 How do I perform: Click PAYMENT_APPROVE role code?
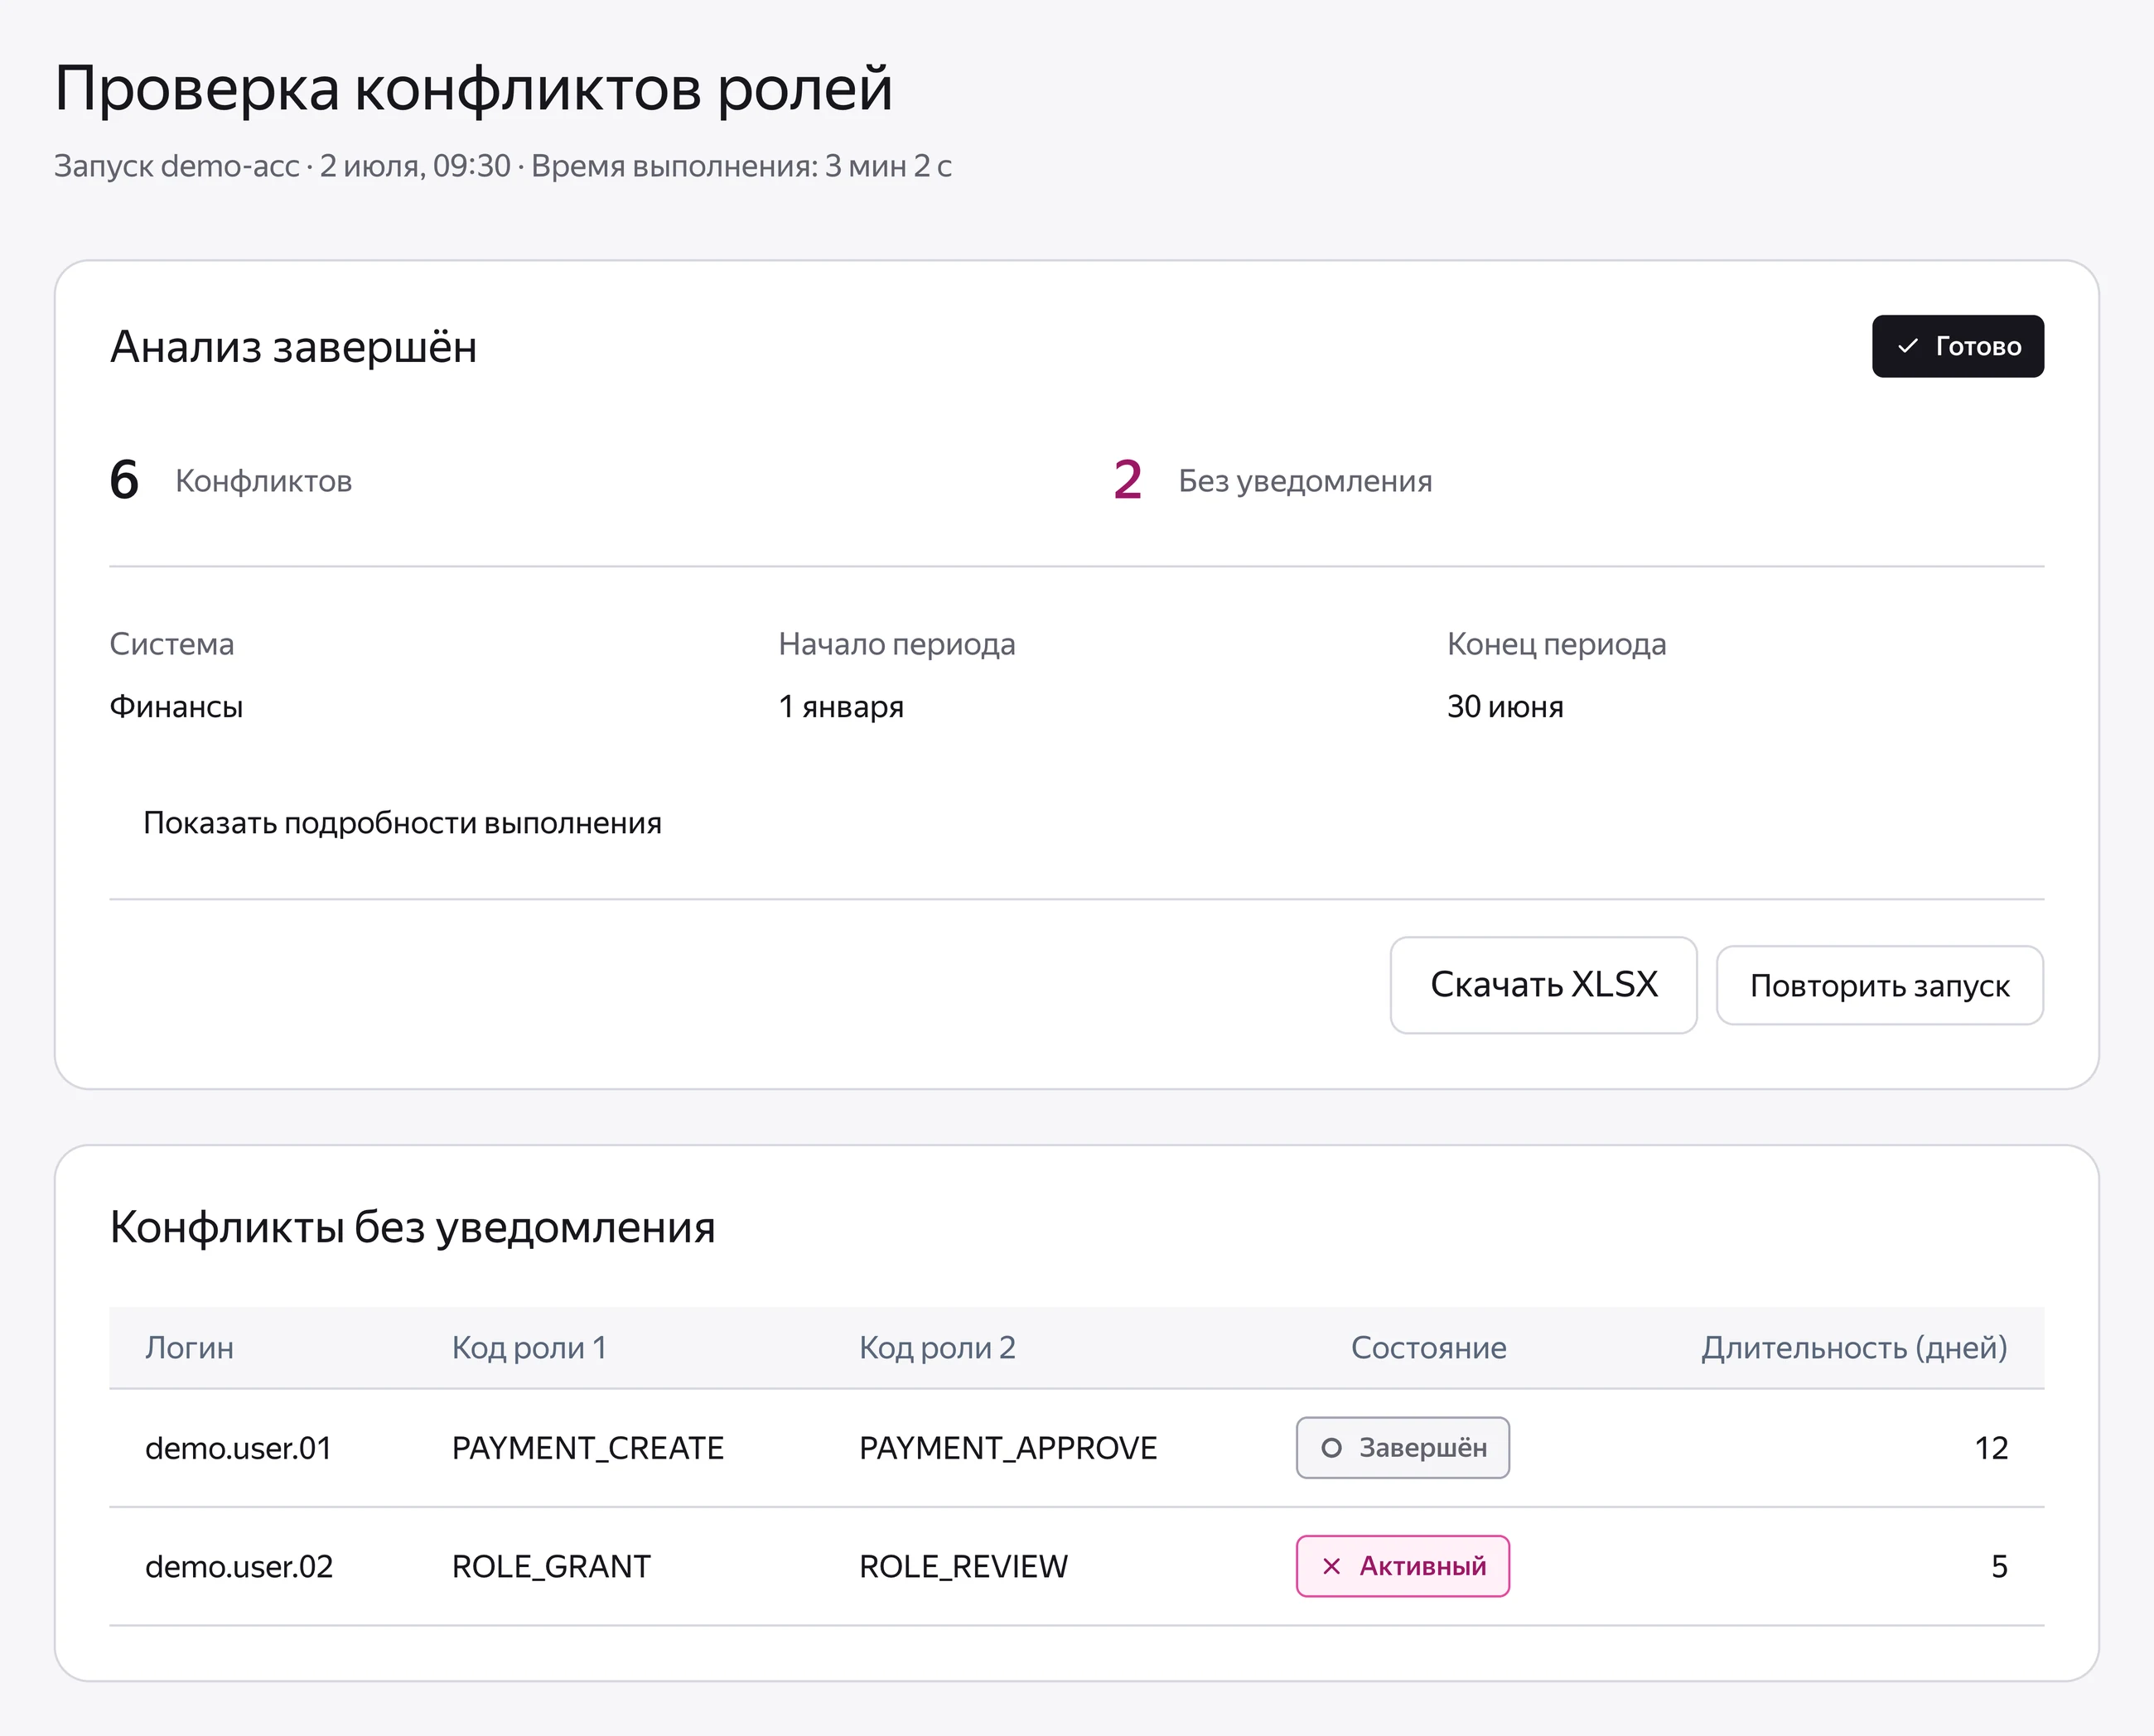click(x=1008, y=1448)
